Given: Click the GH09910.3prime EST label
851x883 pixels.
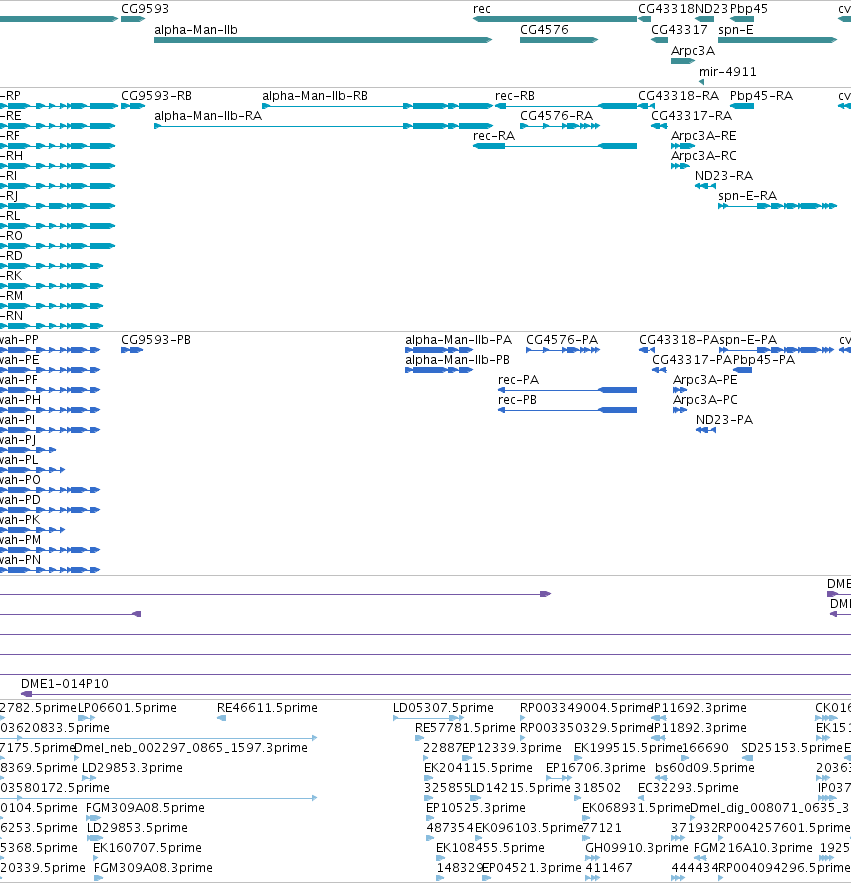Looking at the screenshot, I should coord(637,848).
